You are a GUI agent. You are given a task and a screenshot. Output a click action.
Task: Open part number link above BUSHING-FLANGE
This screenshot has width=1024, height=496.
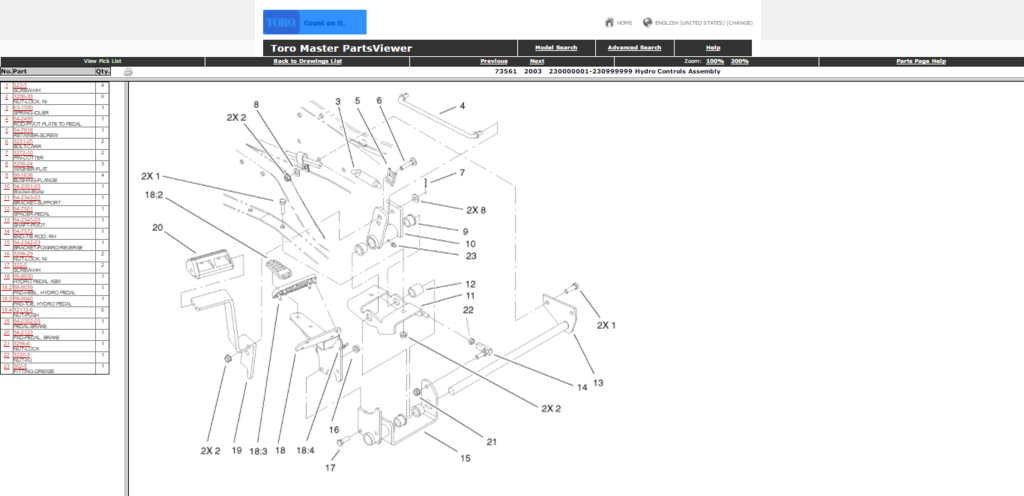pos(23,175)
